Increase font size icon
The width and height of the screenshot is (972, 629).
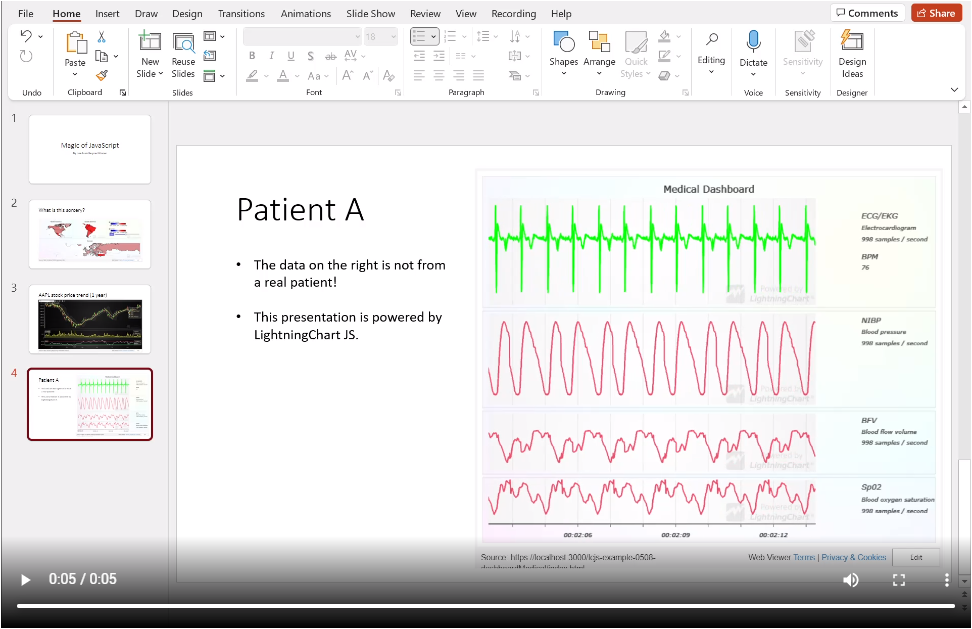point(347,76)
